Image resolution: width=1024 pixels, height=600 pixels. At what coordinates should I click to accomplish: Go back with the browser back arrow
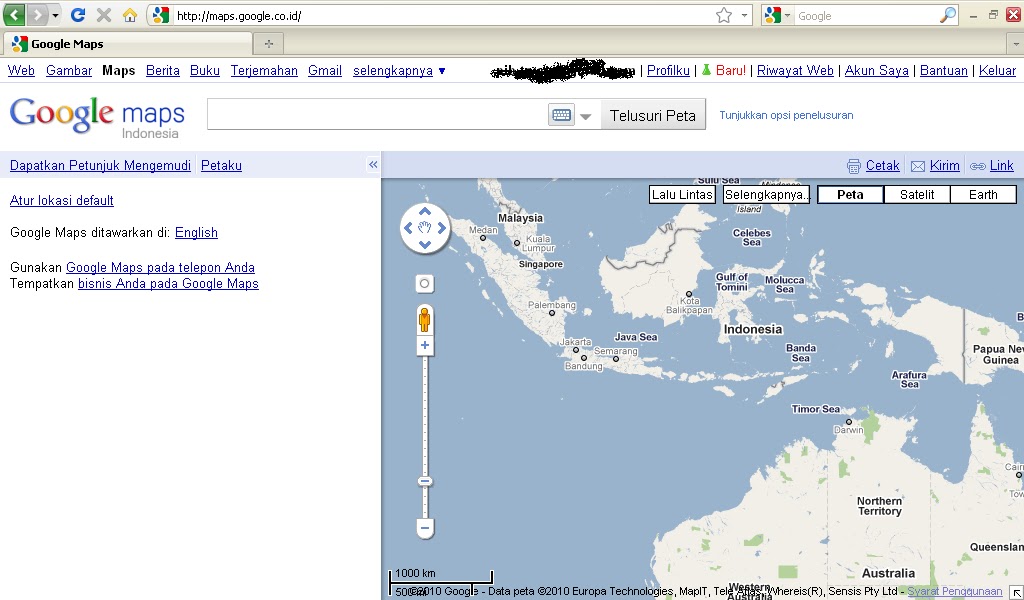[x=14, y=14]
